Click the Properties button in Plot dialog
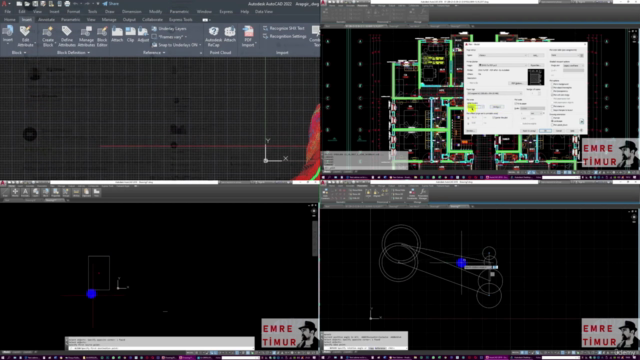Image resolution: width=640 pixels, height=360 pixels. 536,65
